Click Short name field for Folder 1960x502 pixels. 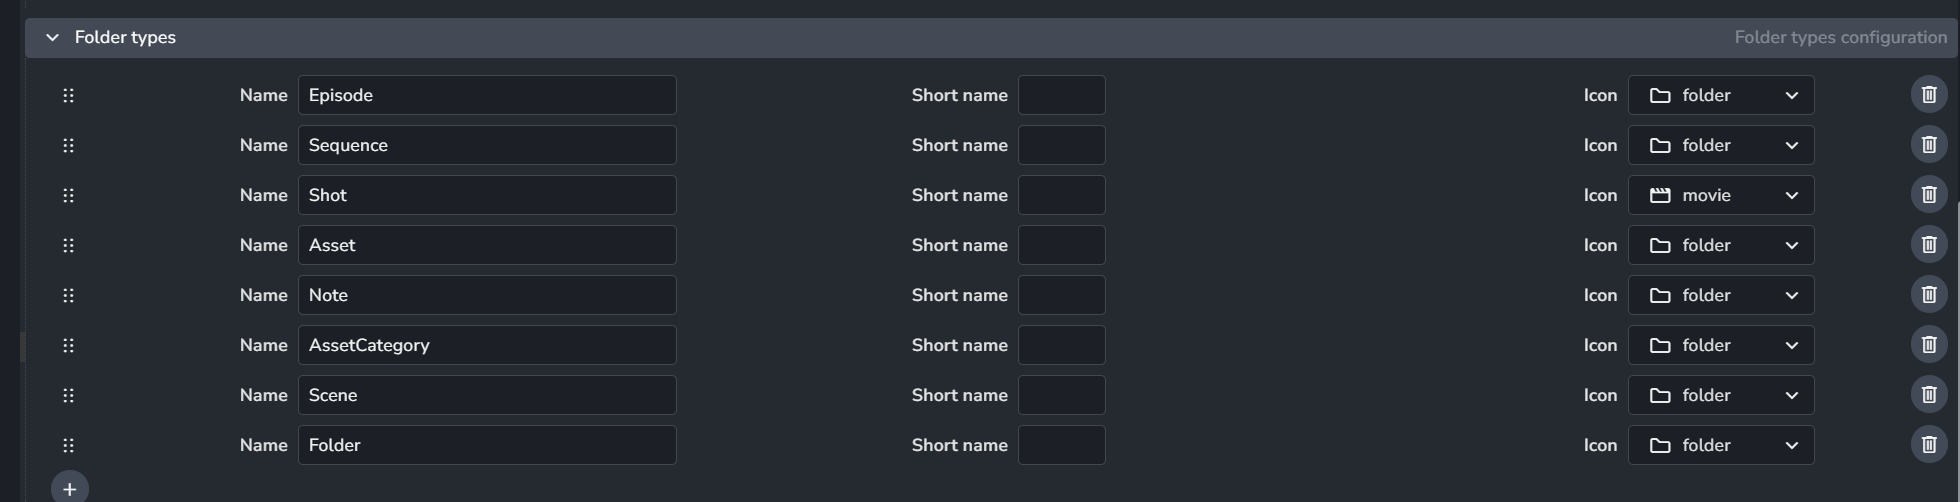pos(1061,445)
